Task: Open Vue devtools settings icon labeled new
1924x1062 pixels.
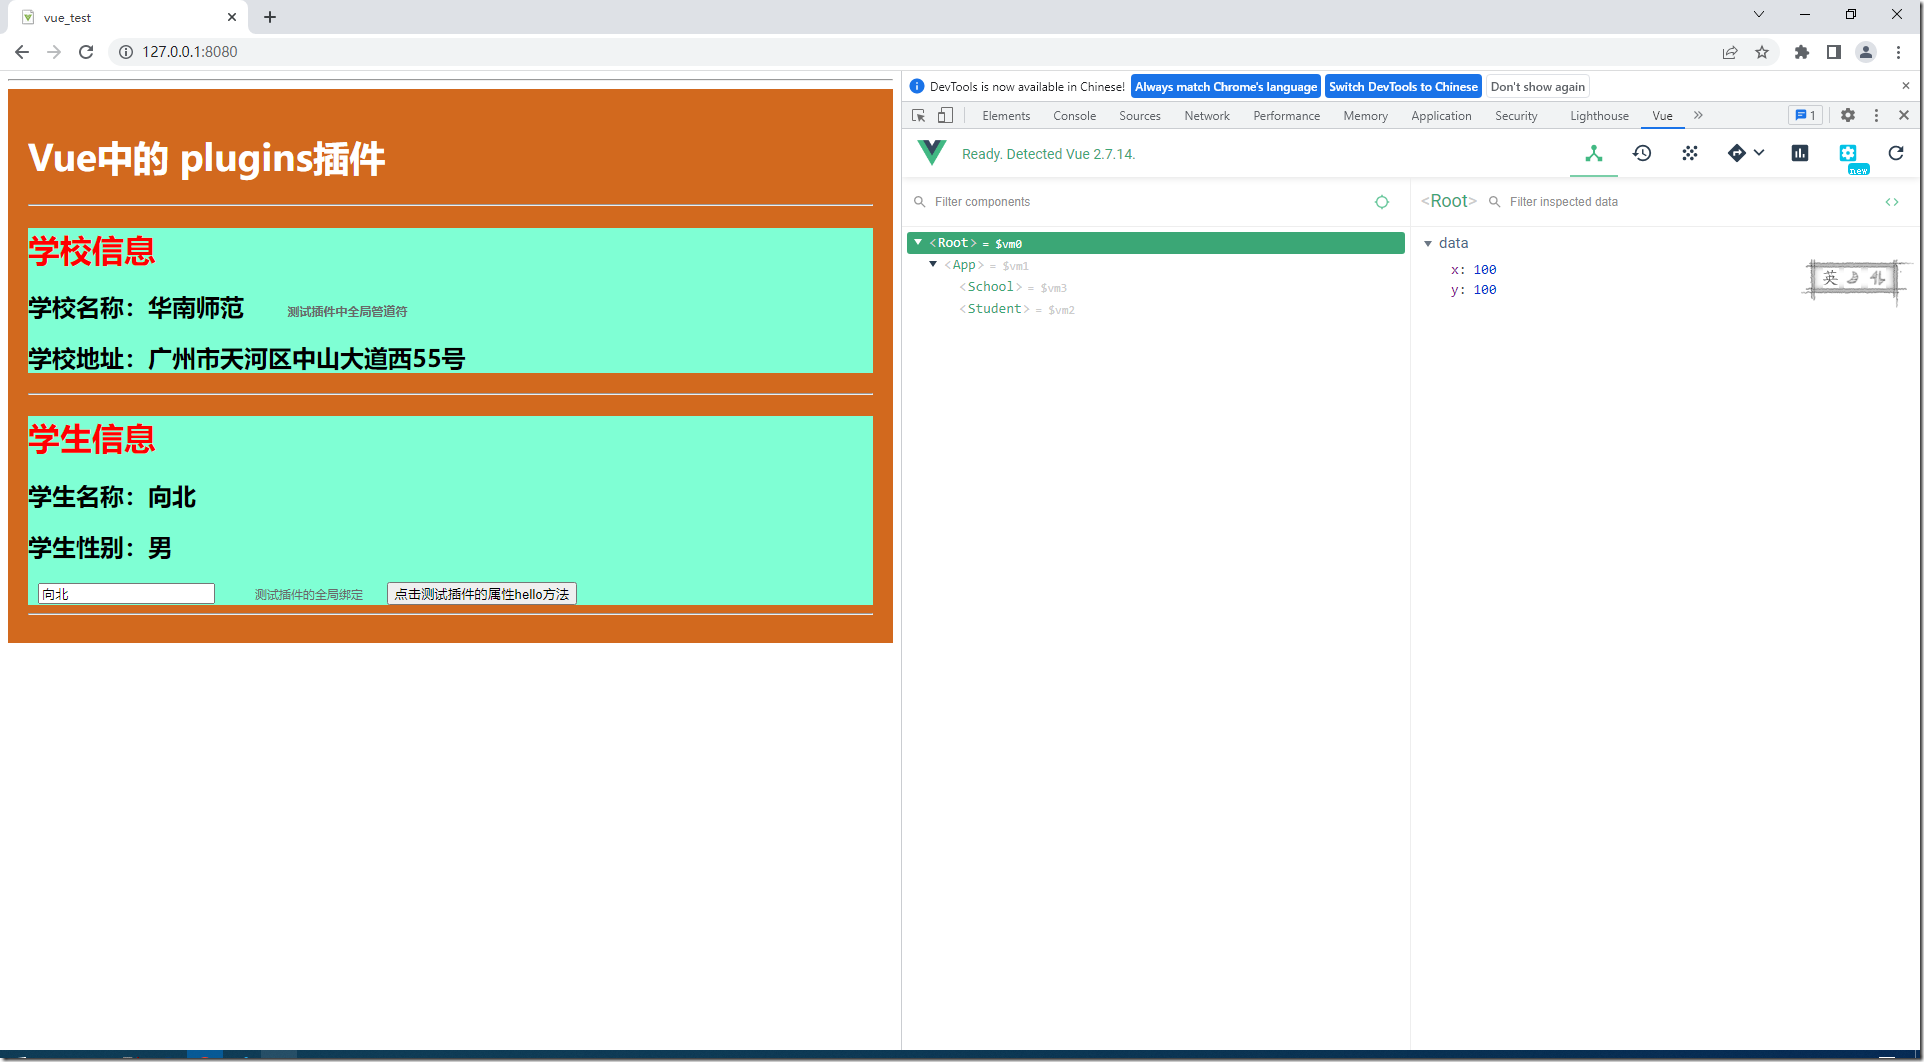Action: pyautogui.click(x=1848, y=154)
